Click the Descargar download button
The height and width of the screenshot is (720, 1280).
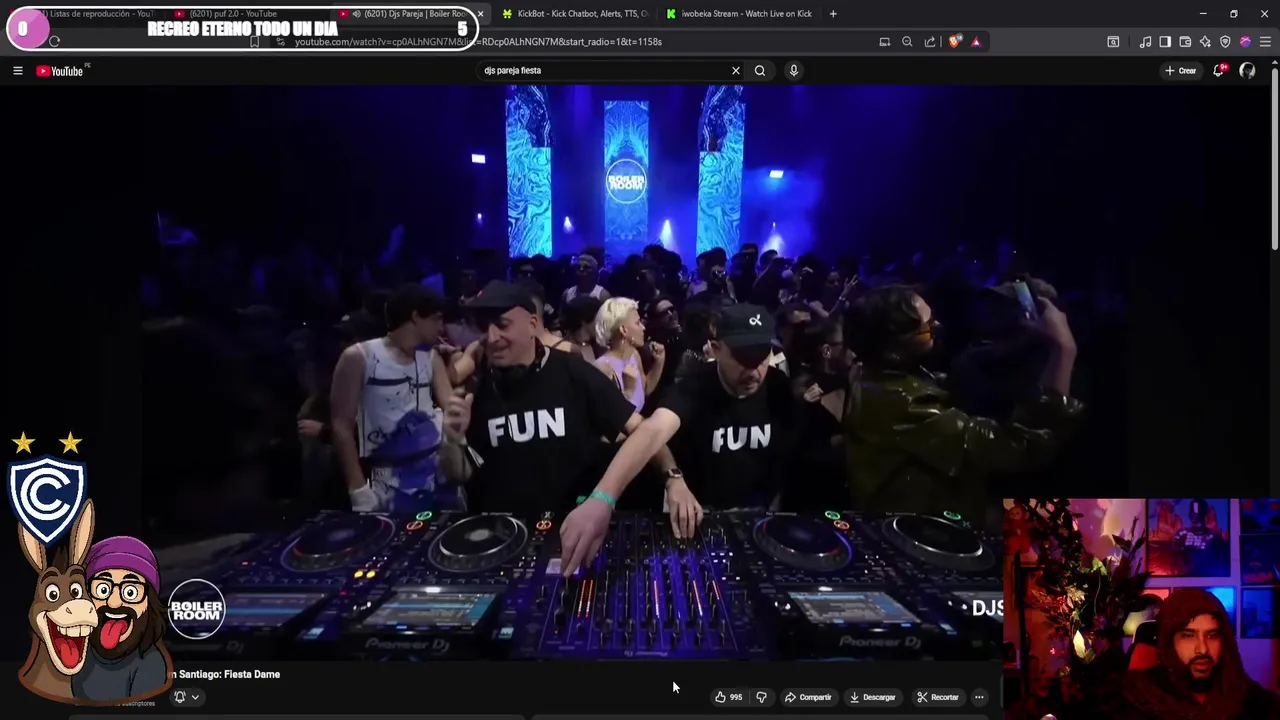[873, 697]
